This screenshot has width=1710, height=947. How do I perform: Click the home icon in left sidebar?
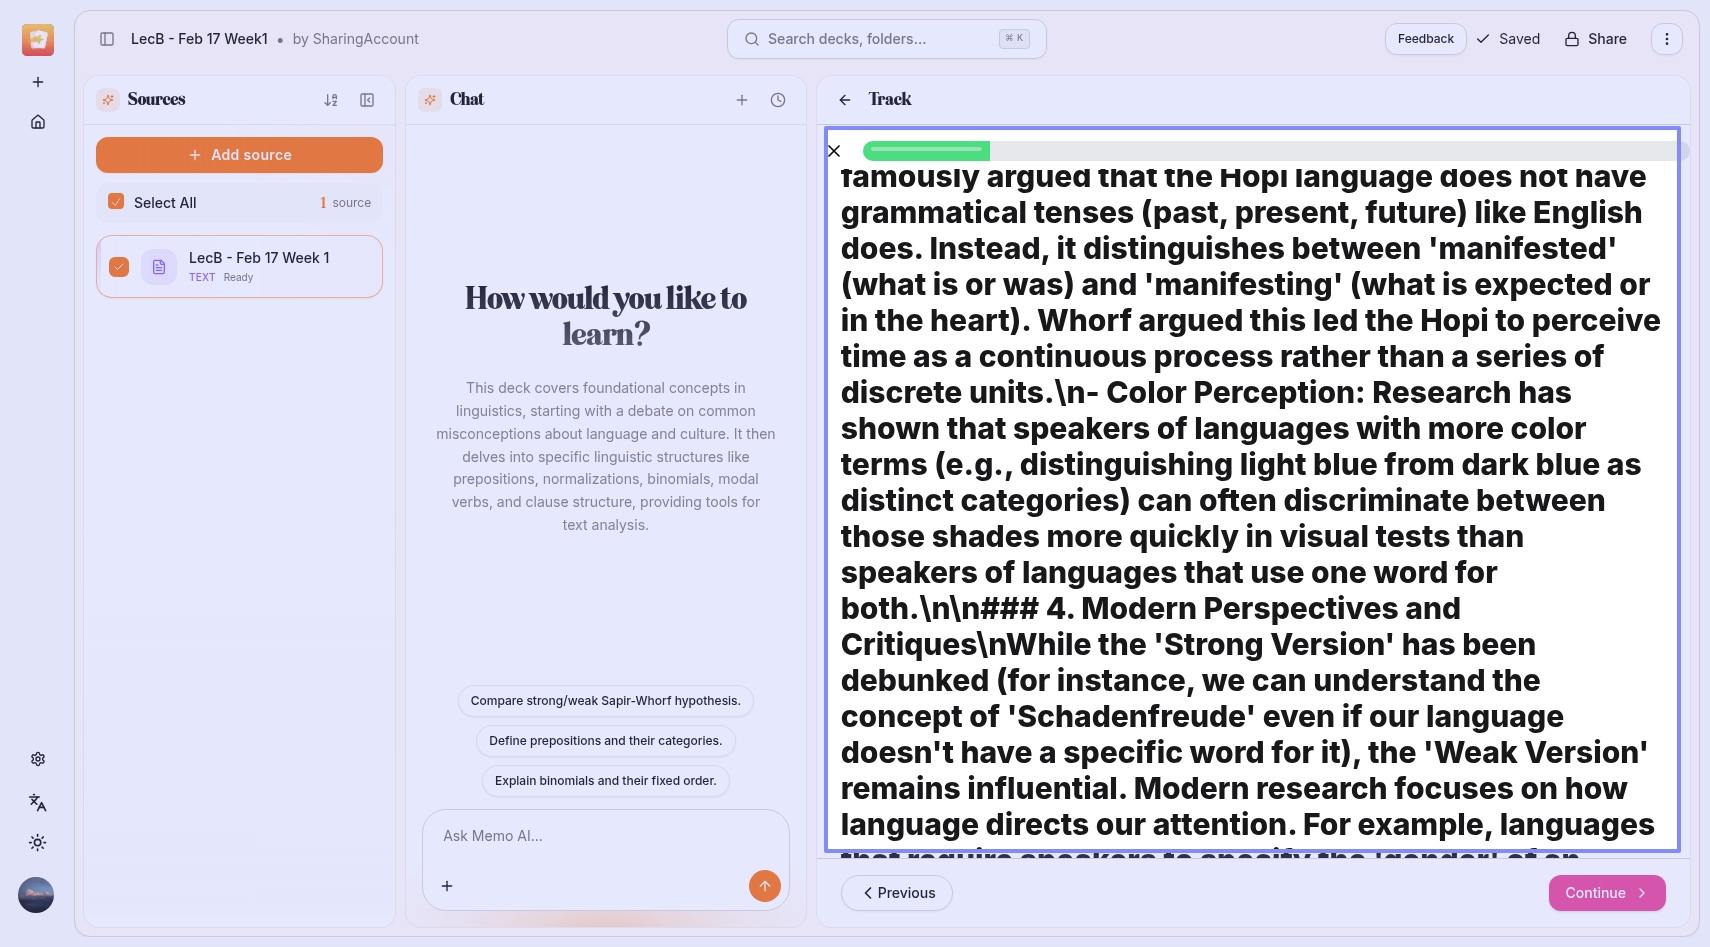coord(38,122)
